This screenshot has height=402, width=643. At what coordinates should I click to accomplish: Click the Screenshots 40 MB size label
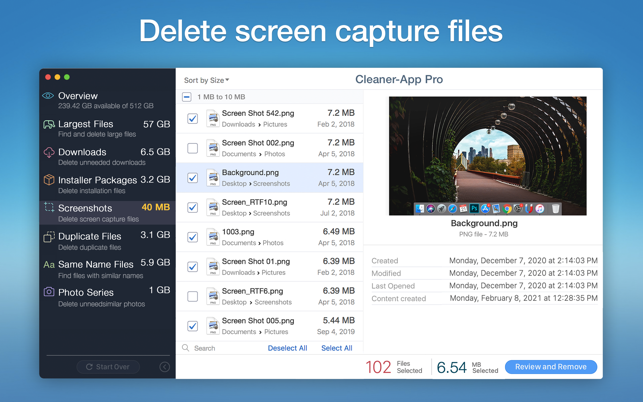click(156, 207)
